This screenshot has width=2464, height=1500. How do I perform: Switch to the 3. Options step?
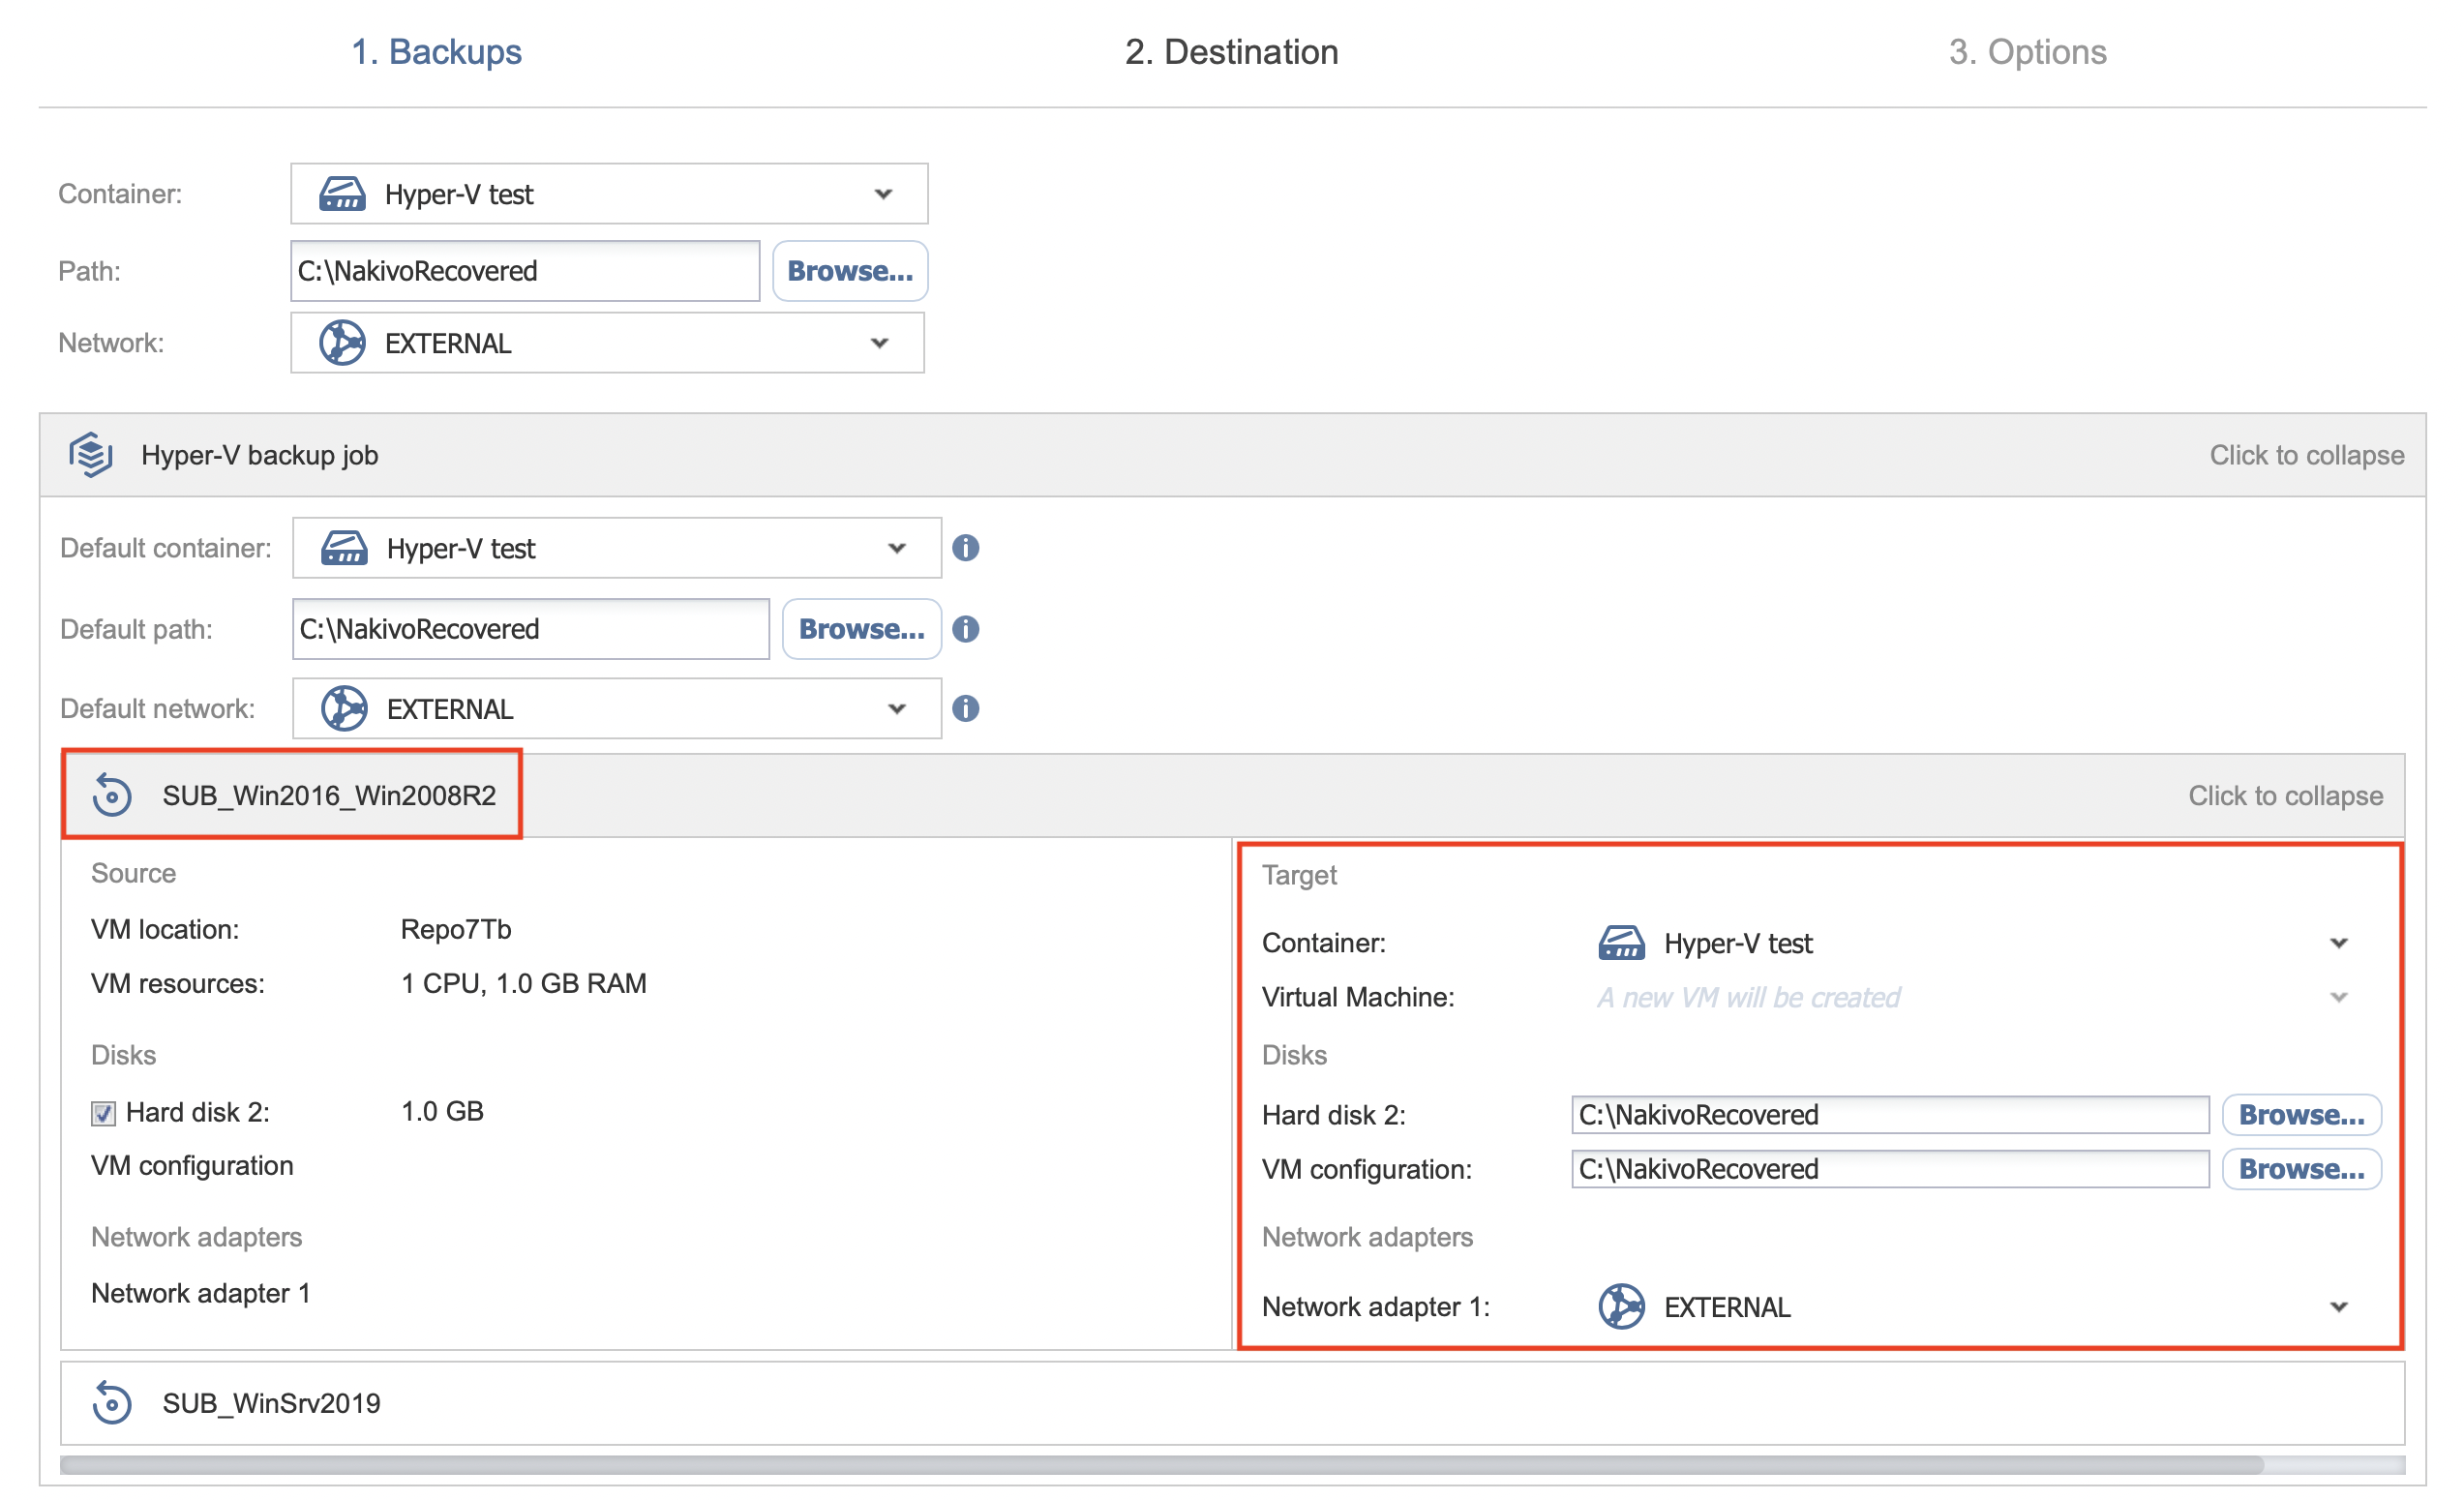(x=2027, y=52)
